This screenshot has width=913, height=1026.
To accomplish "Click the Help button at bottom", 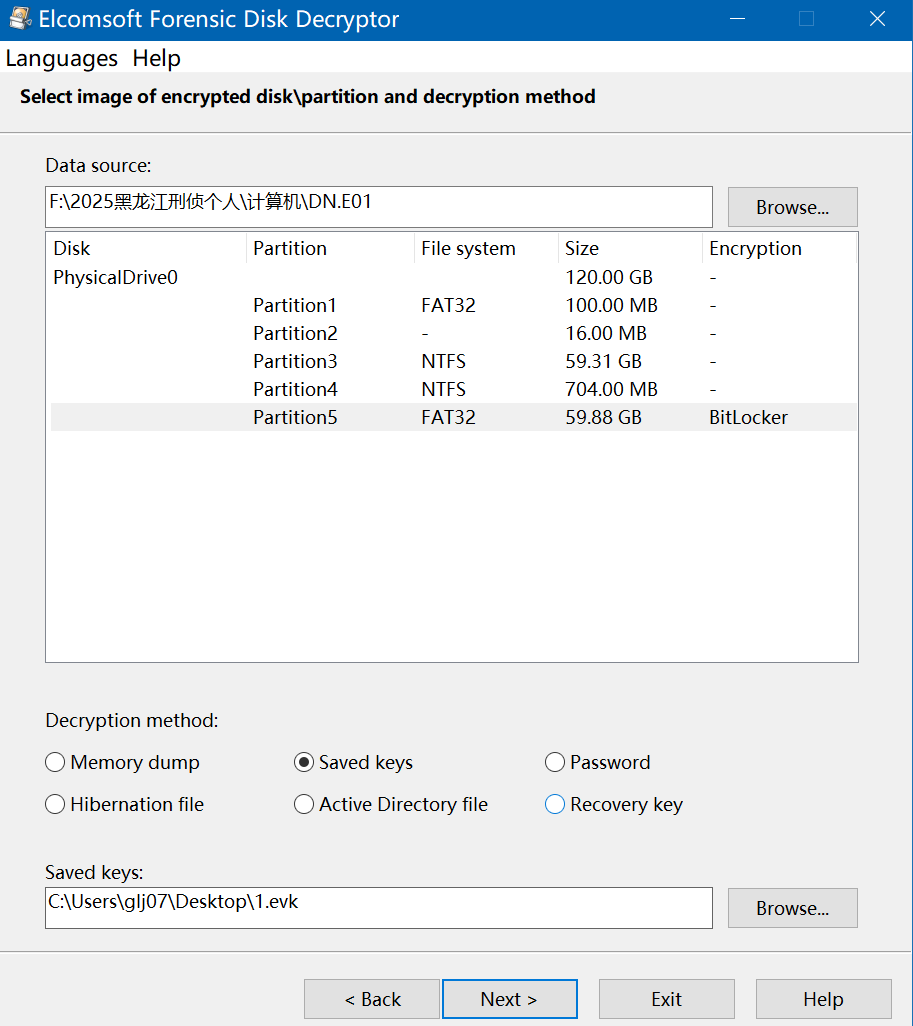I will click(x=823, y=999).
